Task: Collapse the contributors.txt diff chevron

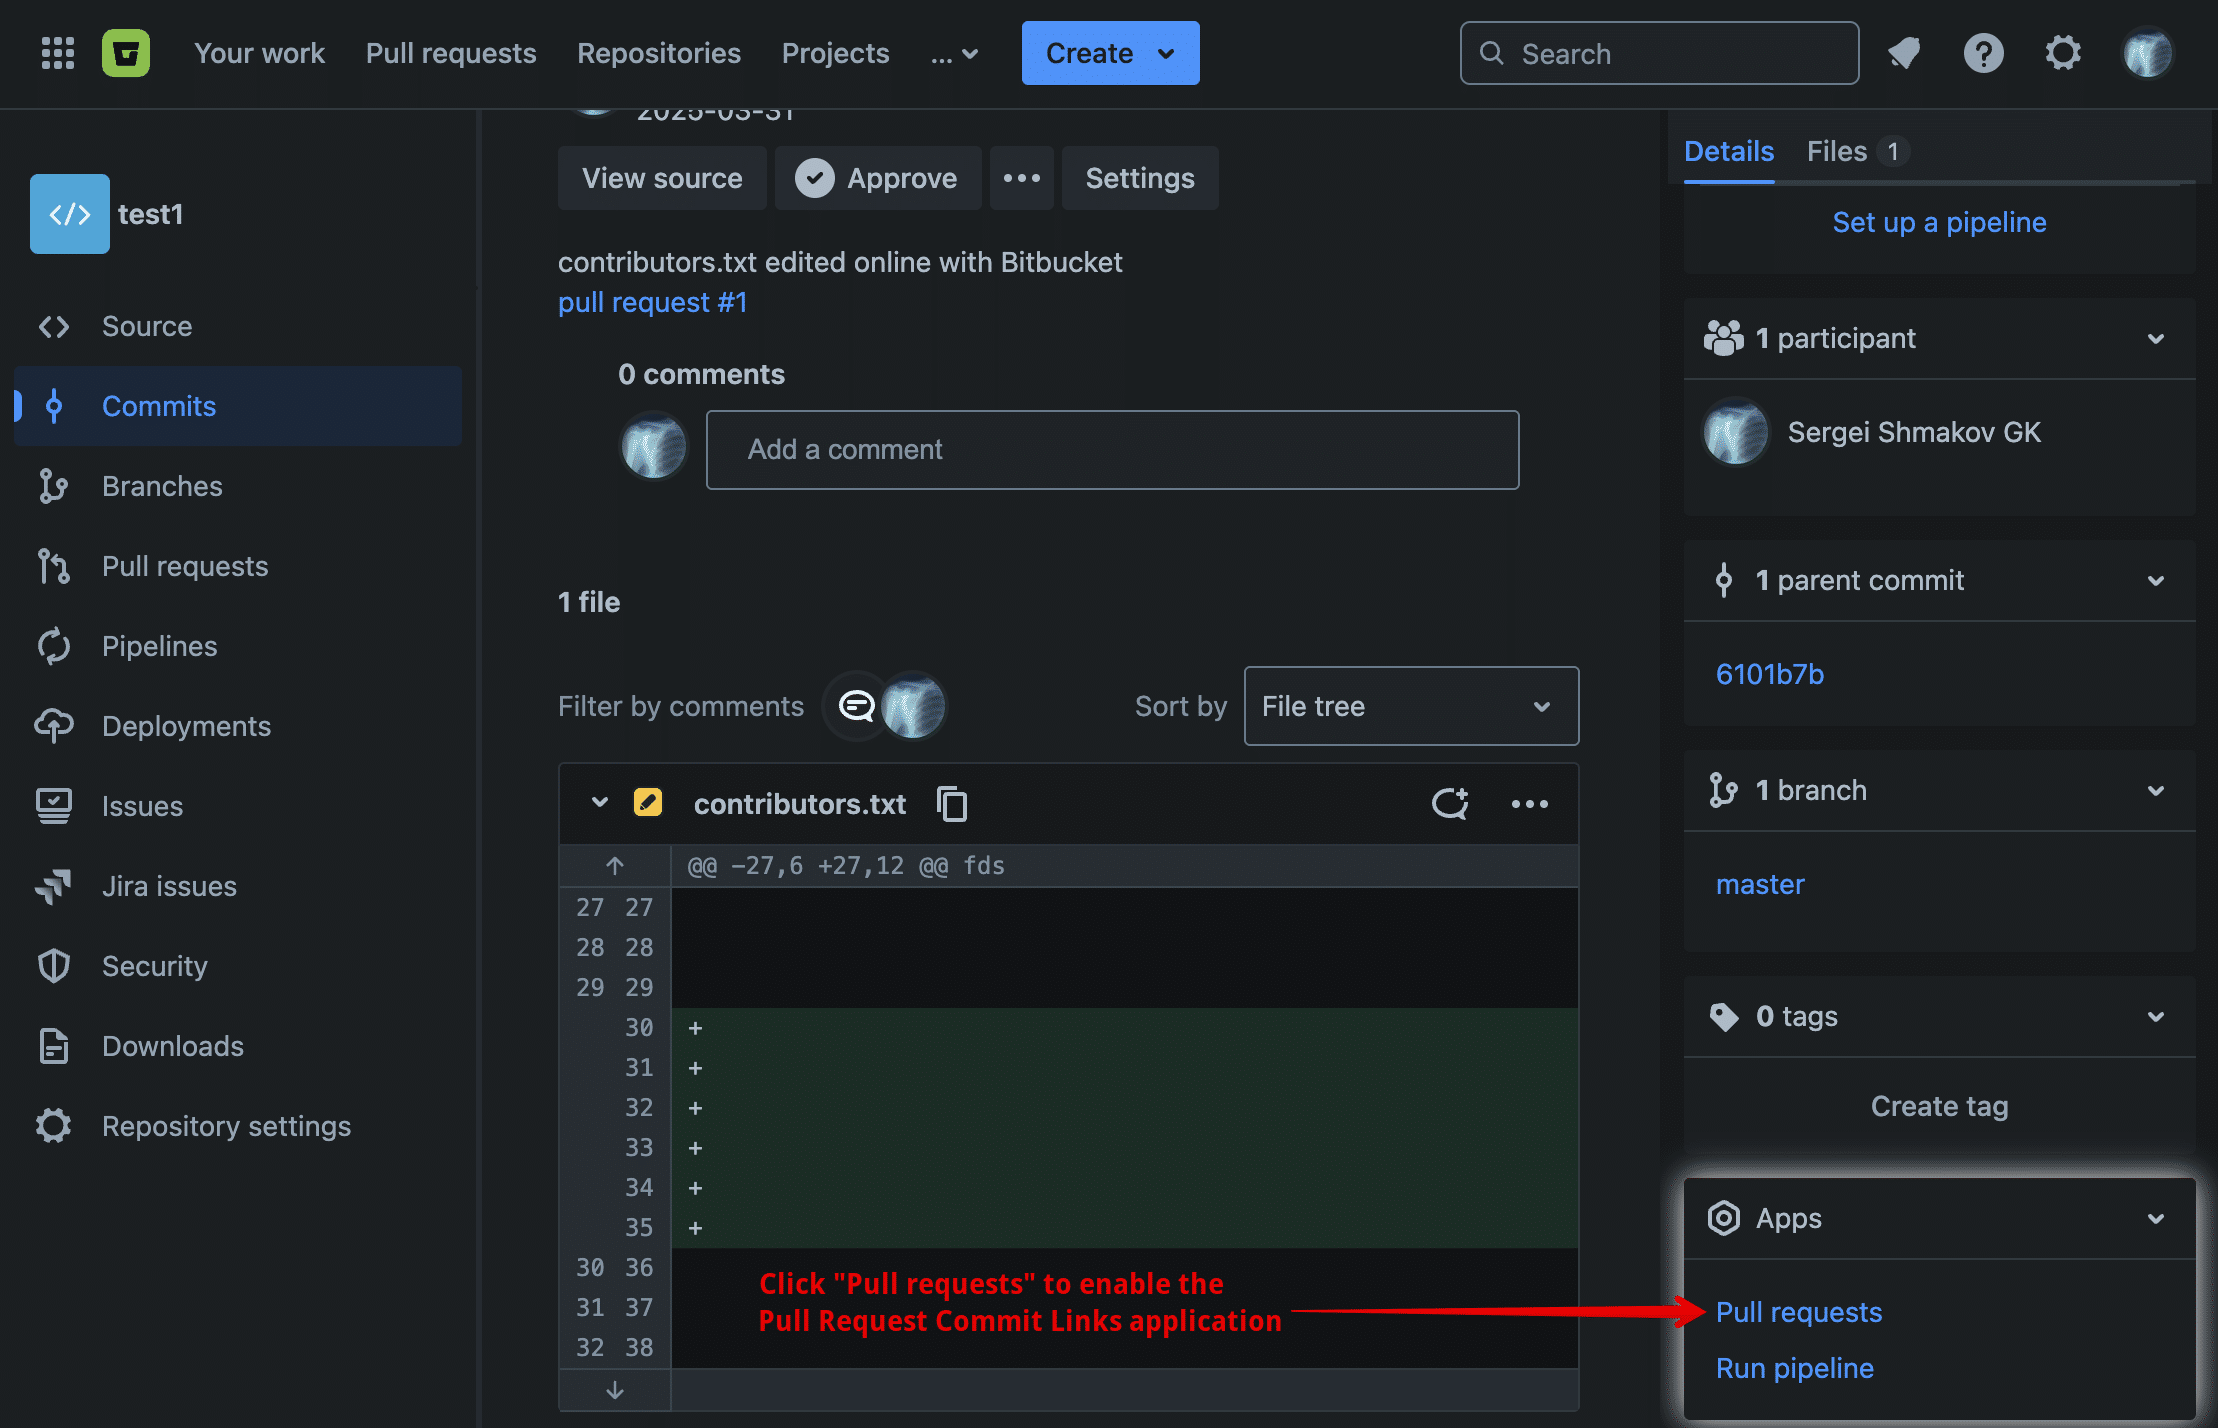Action: pyautogui.click(x=599, y=803)
